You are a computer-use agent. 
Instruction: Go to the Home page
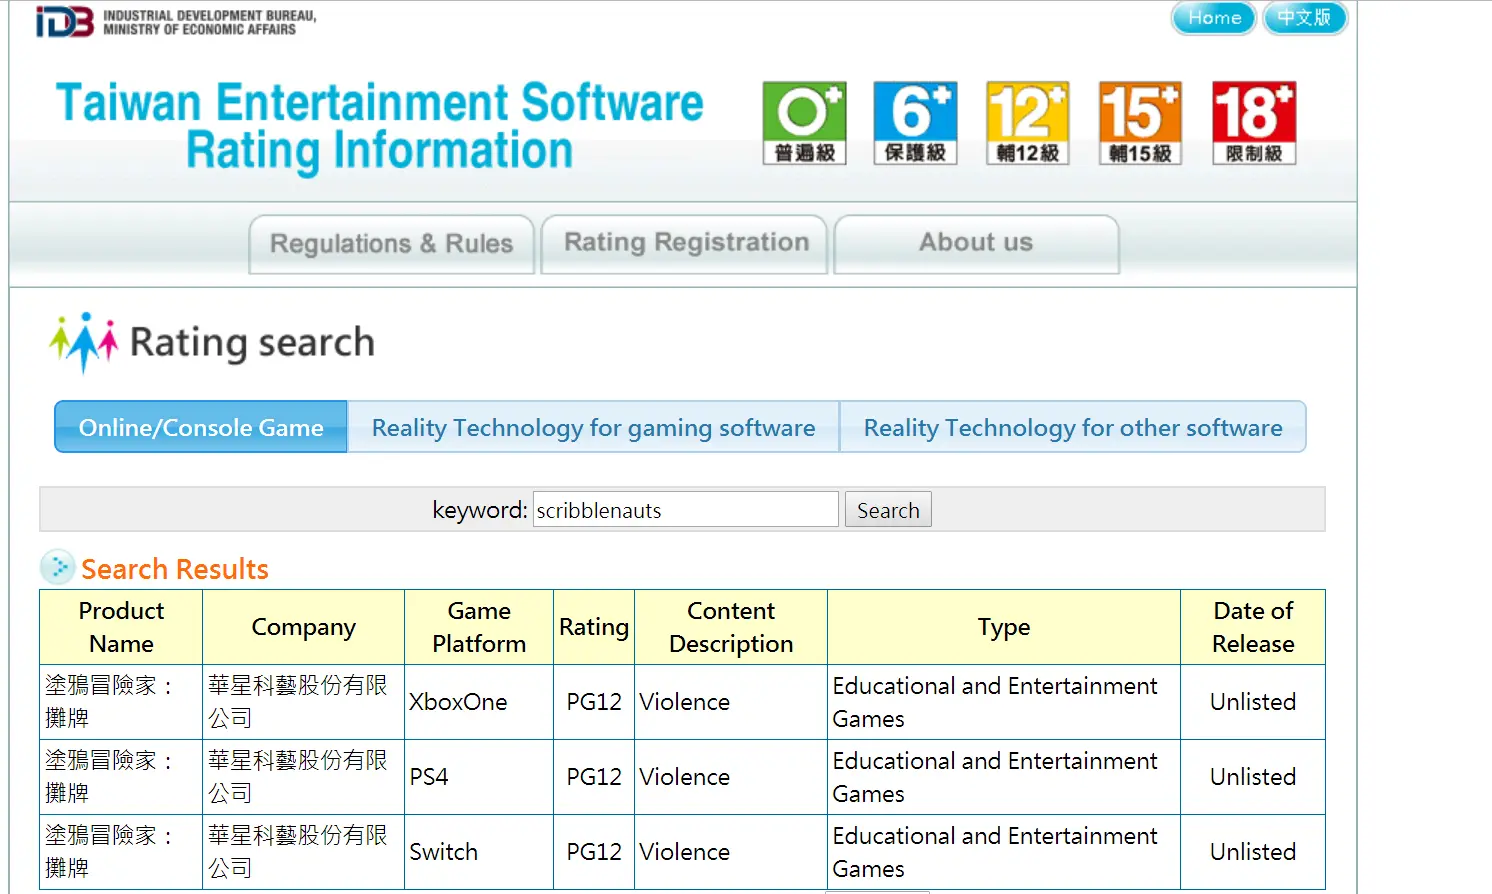click(1214, 18)
